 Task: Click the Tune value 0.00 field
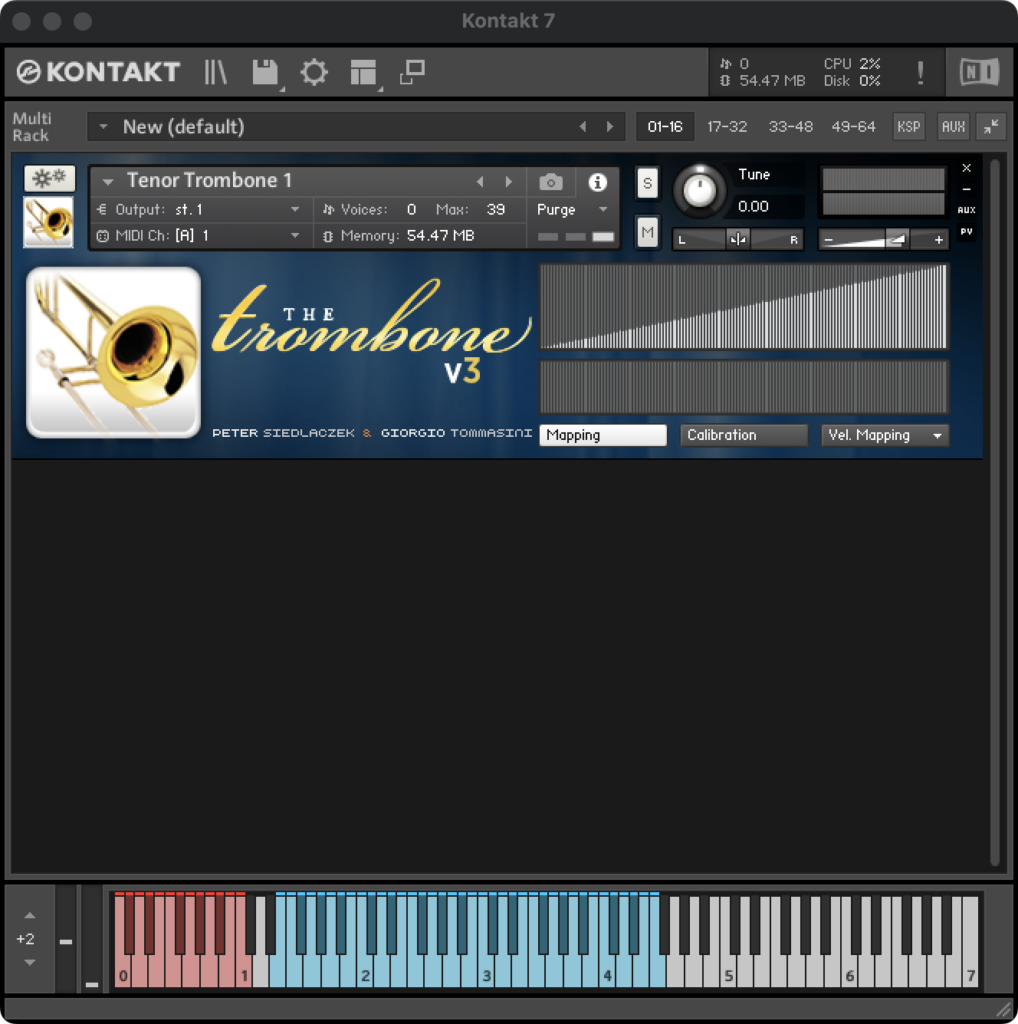pos(753,206)
